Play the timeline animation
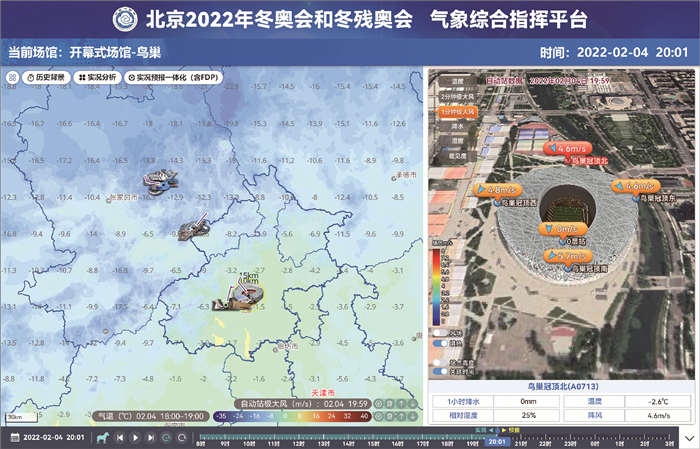 click(x=135, y=438)
